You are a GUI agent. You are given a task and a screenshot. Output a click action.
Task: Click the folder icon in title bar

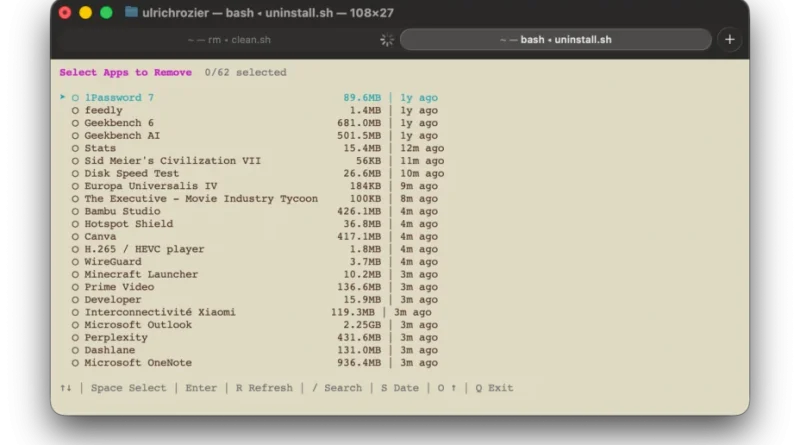click(x=132, y=12)
